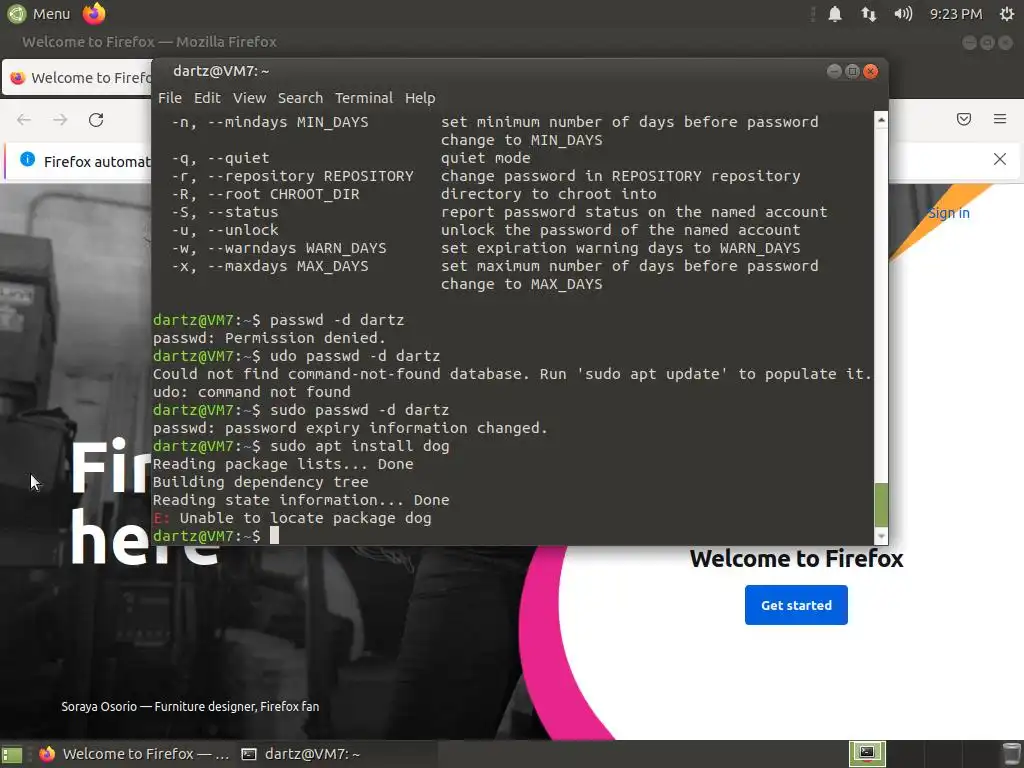Viewport: 1024px width, 768px height.
Task: Click the '-w, --warndays WARN_DAYS' option text
Action: click(279, 248)
